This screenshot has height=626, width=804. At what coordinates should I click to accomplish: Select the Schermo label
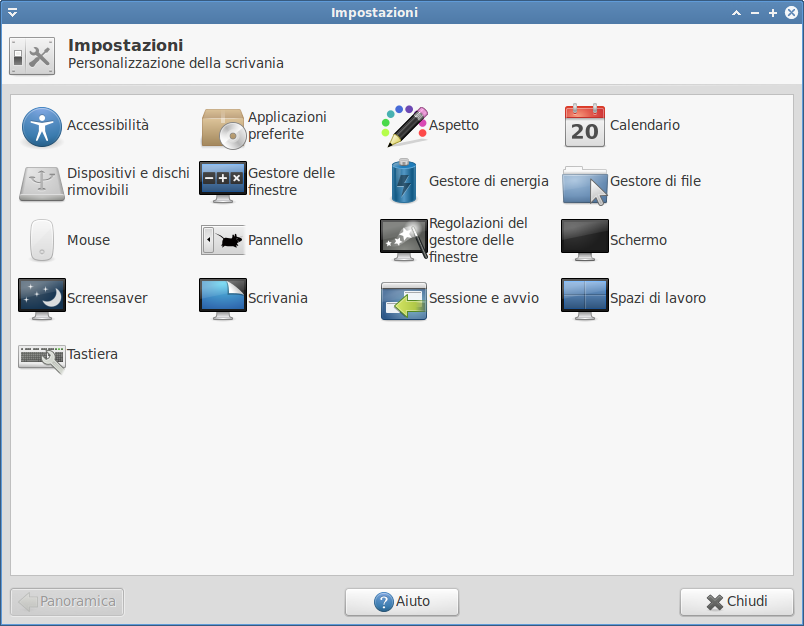[638, 240]
